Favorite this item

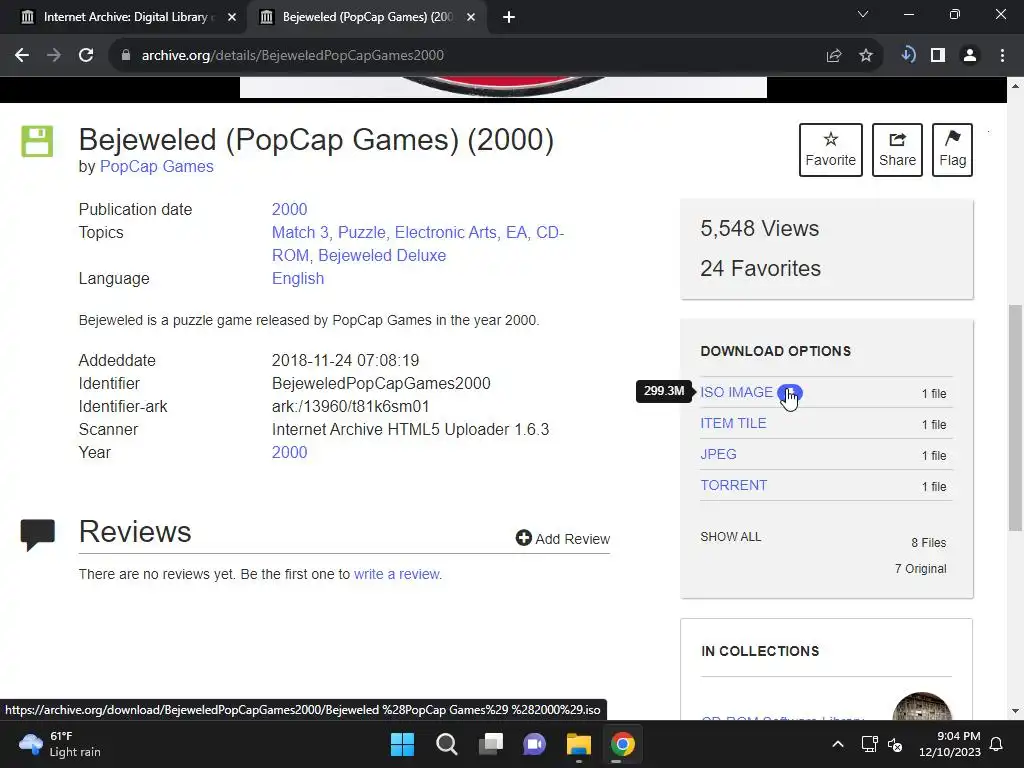coord(831,150)
